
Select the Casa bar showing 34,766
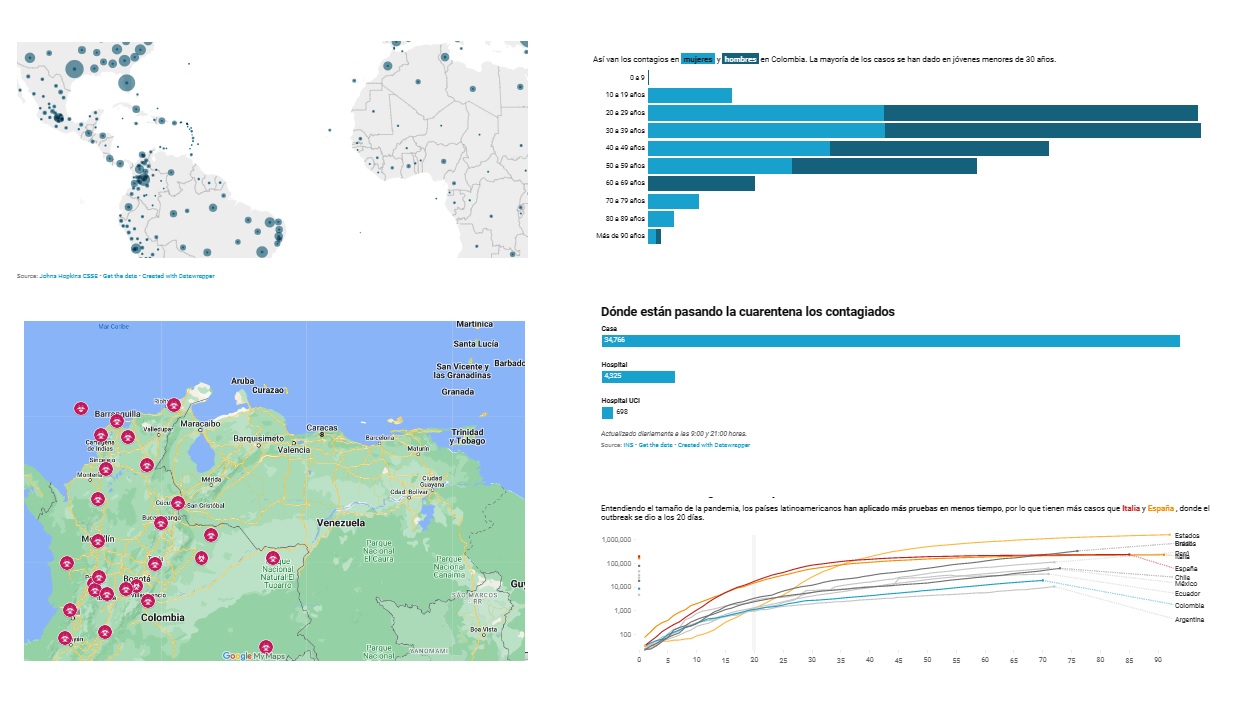tap(890, 341)
